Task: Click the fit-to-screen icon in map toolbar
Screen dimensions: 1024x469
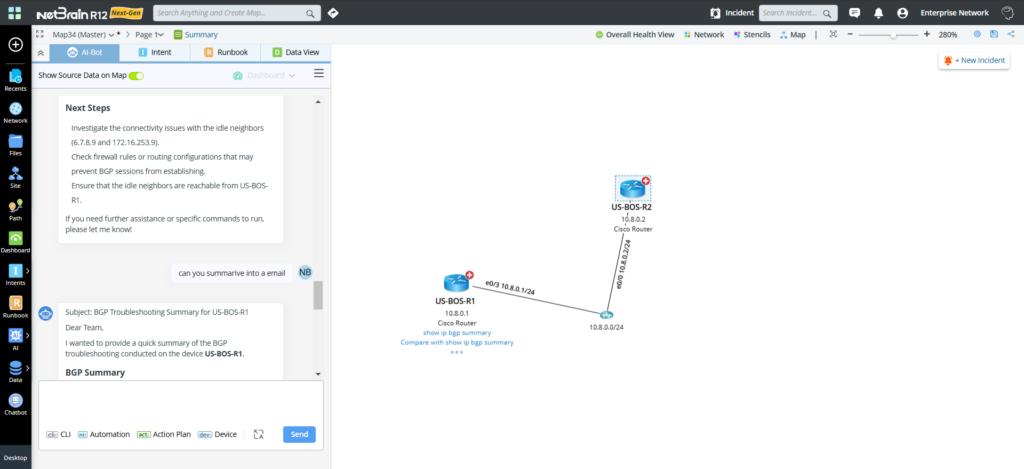Action: click(833, 34)
